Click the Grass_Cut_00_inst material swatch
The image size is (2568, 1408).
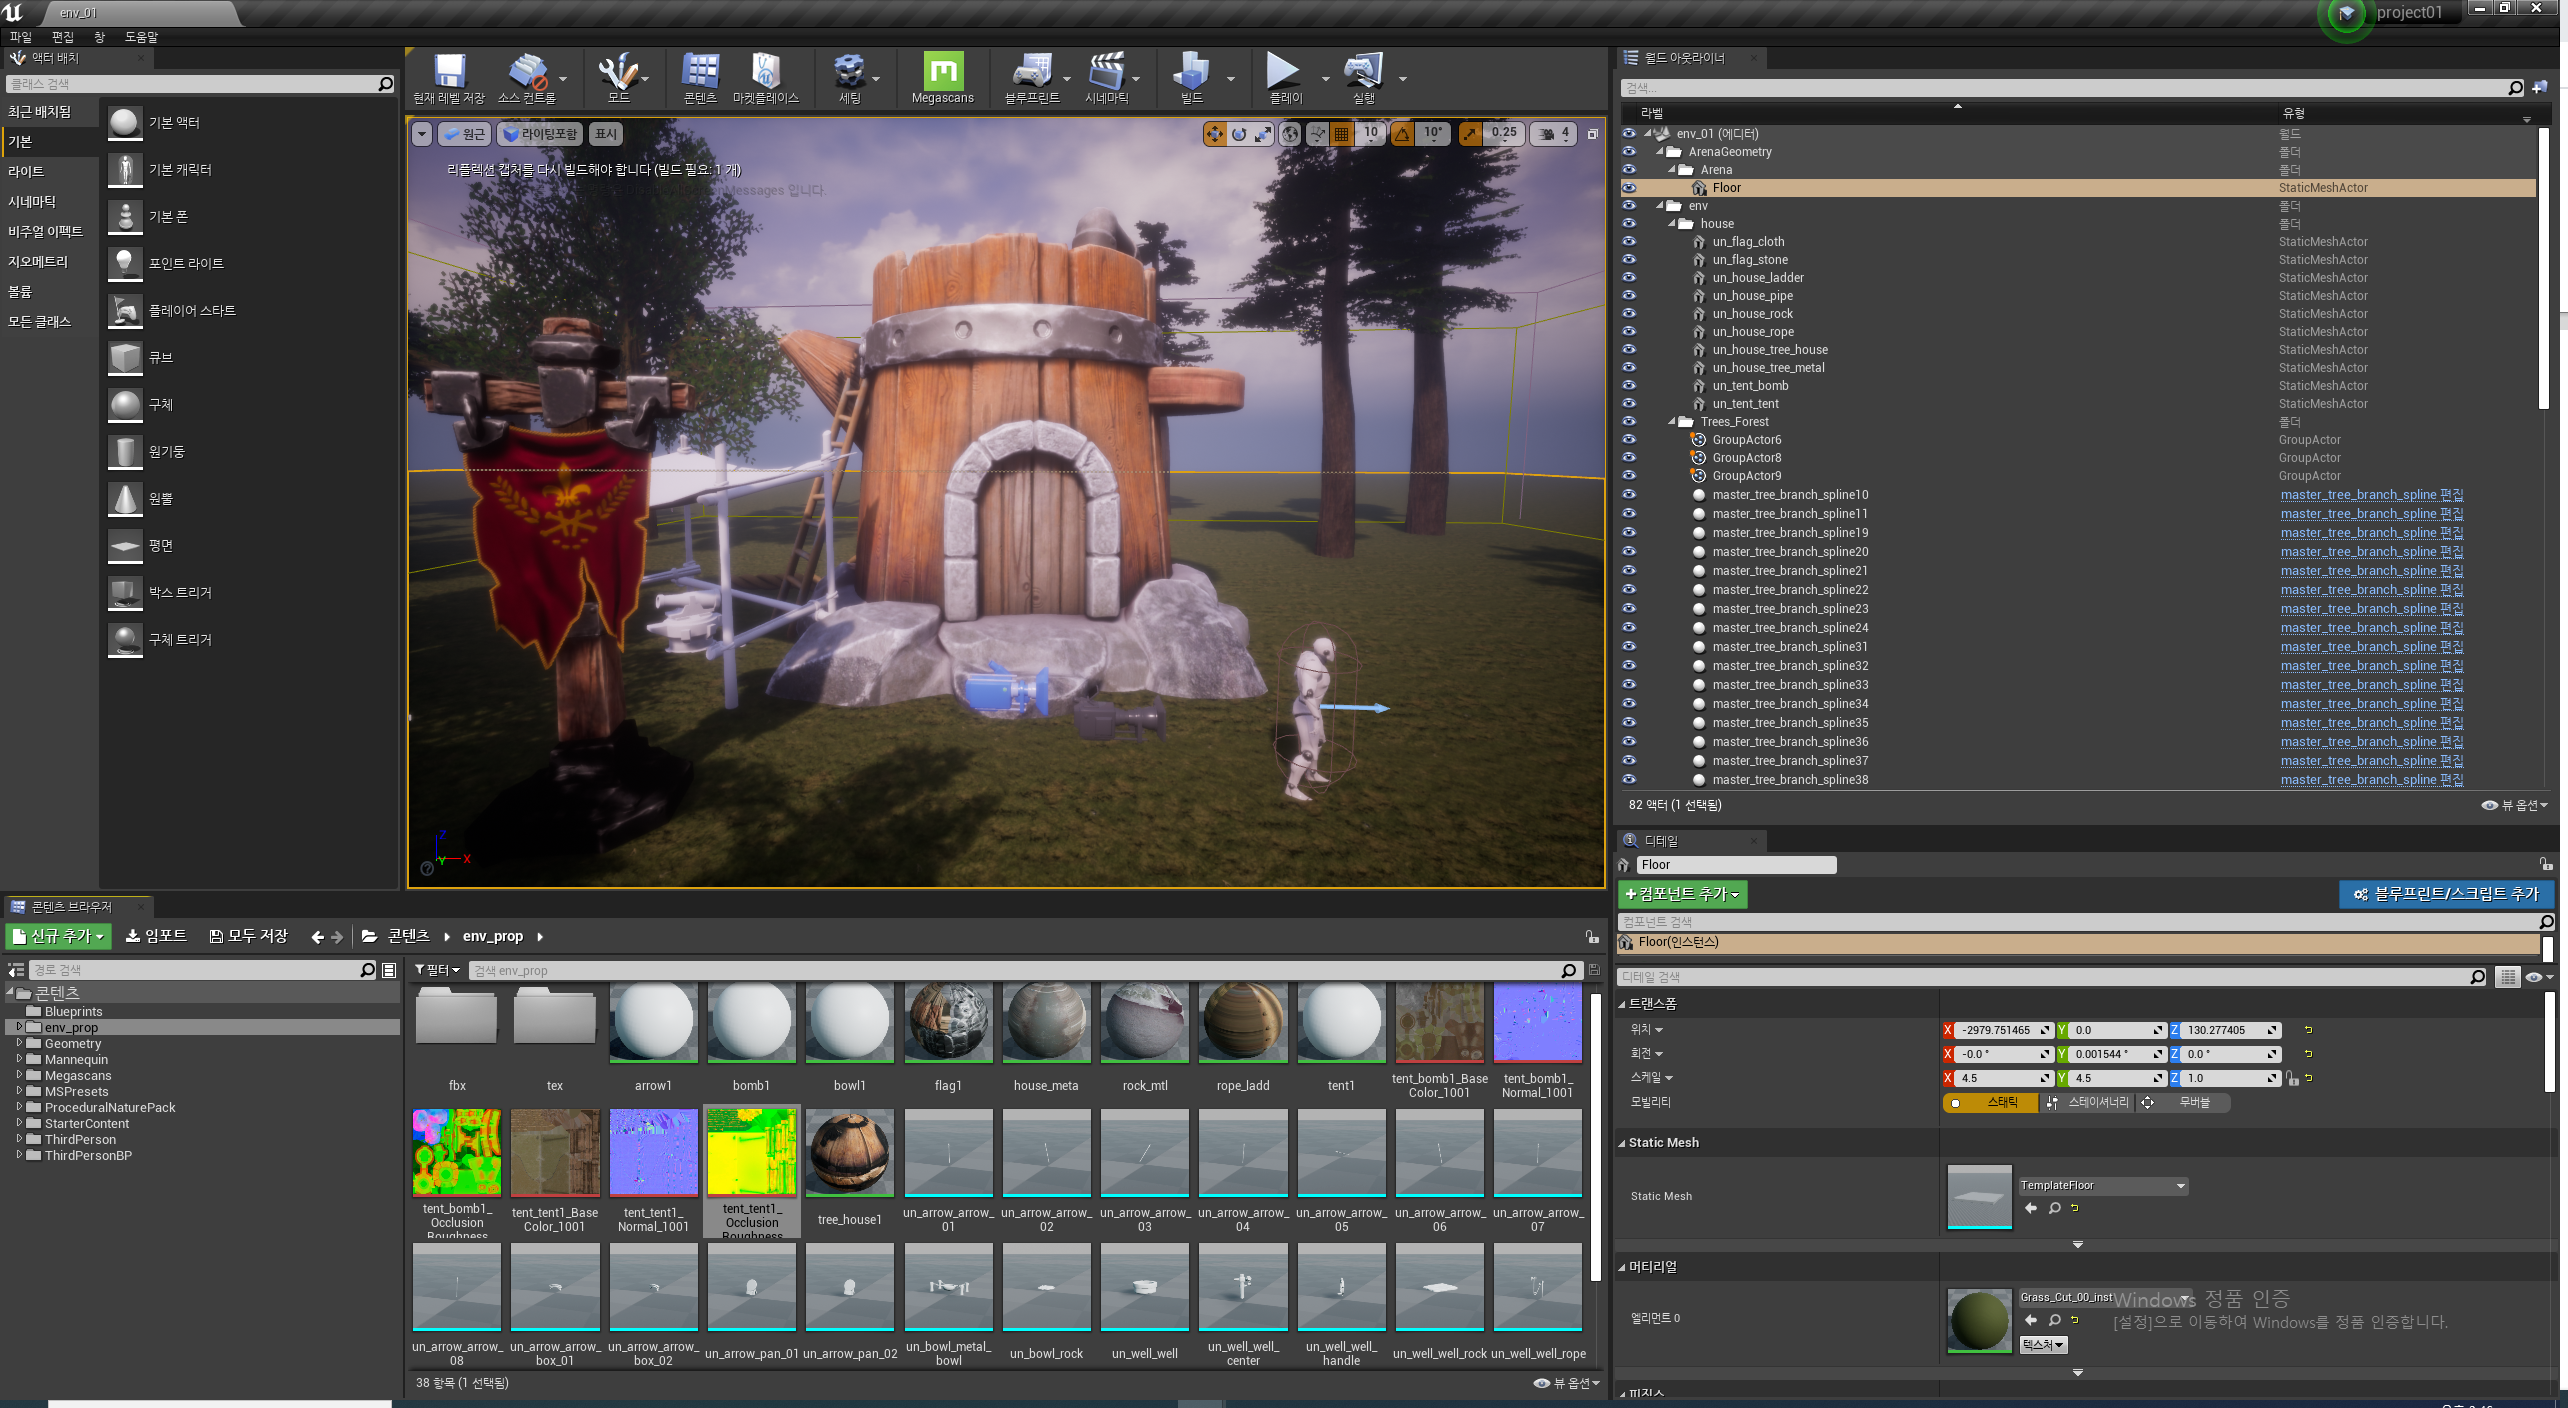click(1979, 1320)
